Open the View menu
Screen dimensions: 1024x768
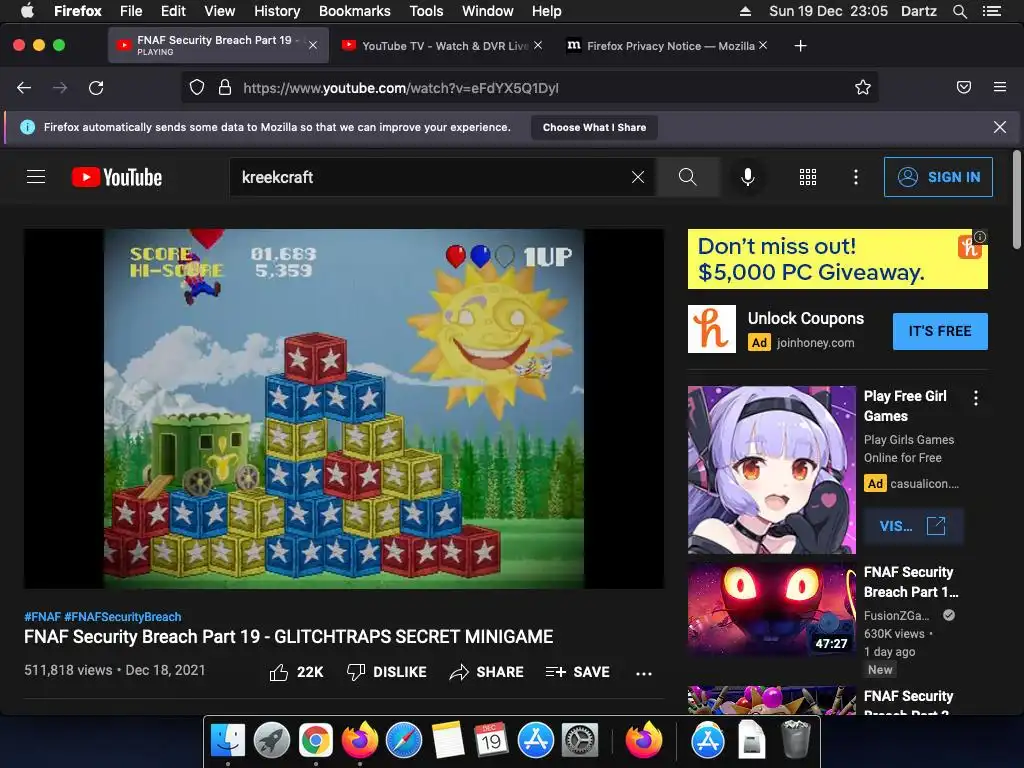[x=219, y=11]
